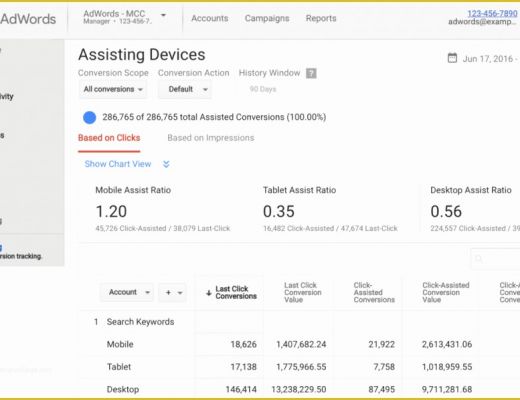Click the blue circle Assisted Conversions indicator
Viewport: 520px width, 400px height.
click(x=89, y=117)
